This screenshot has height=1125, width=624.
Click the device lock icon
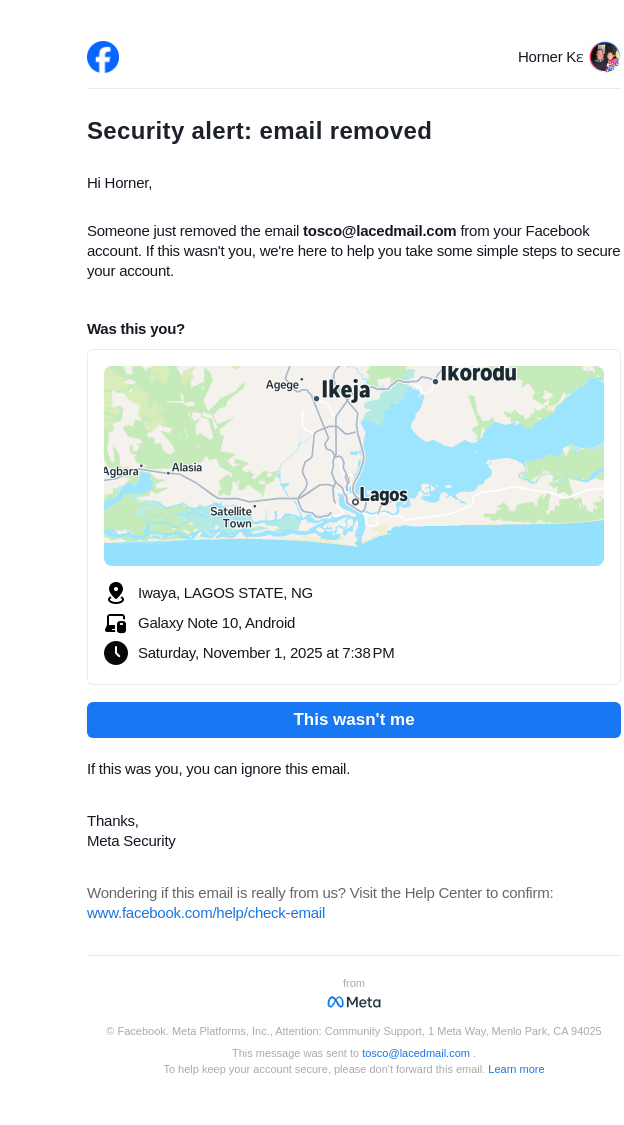[x=116, y=623]
